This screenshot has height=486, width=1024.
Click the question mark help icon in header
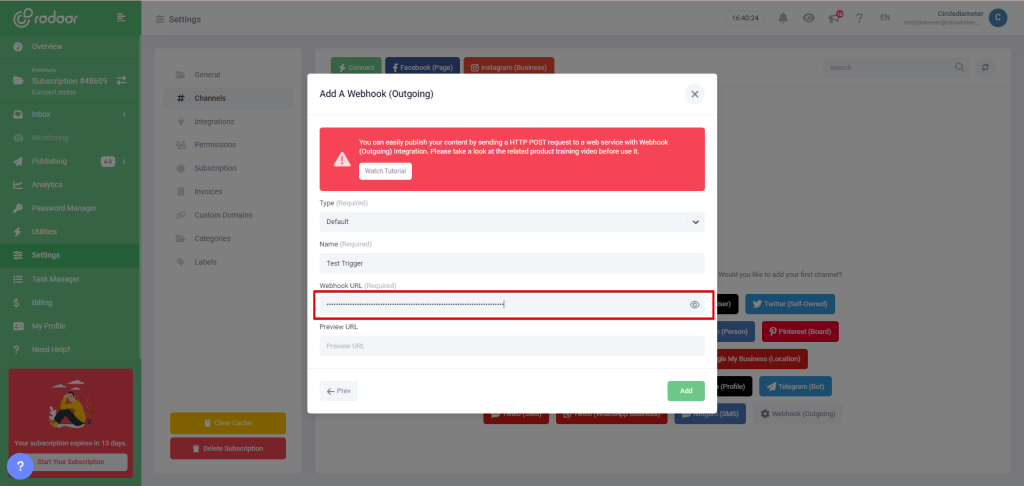(859, 18)
